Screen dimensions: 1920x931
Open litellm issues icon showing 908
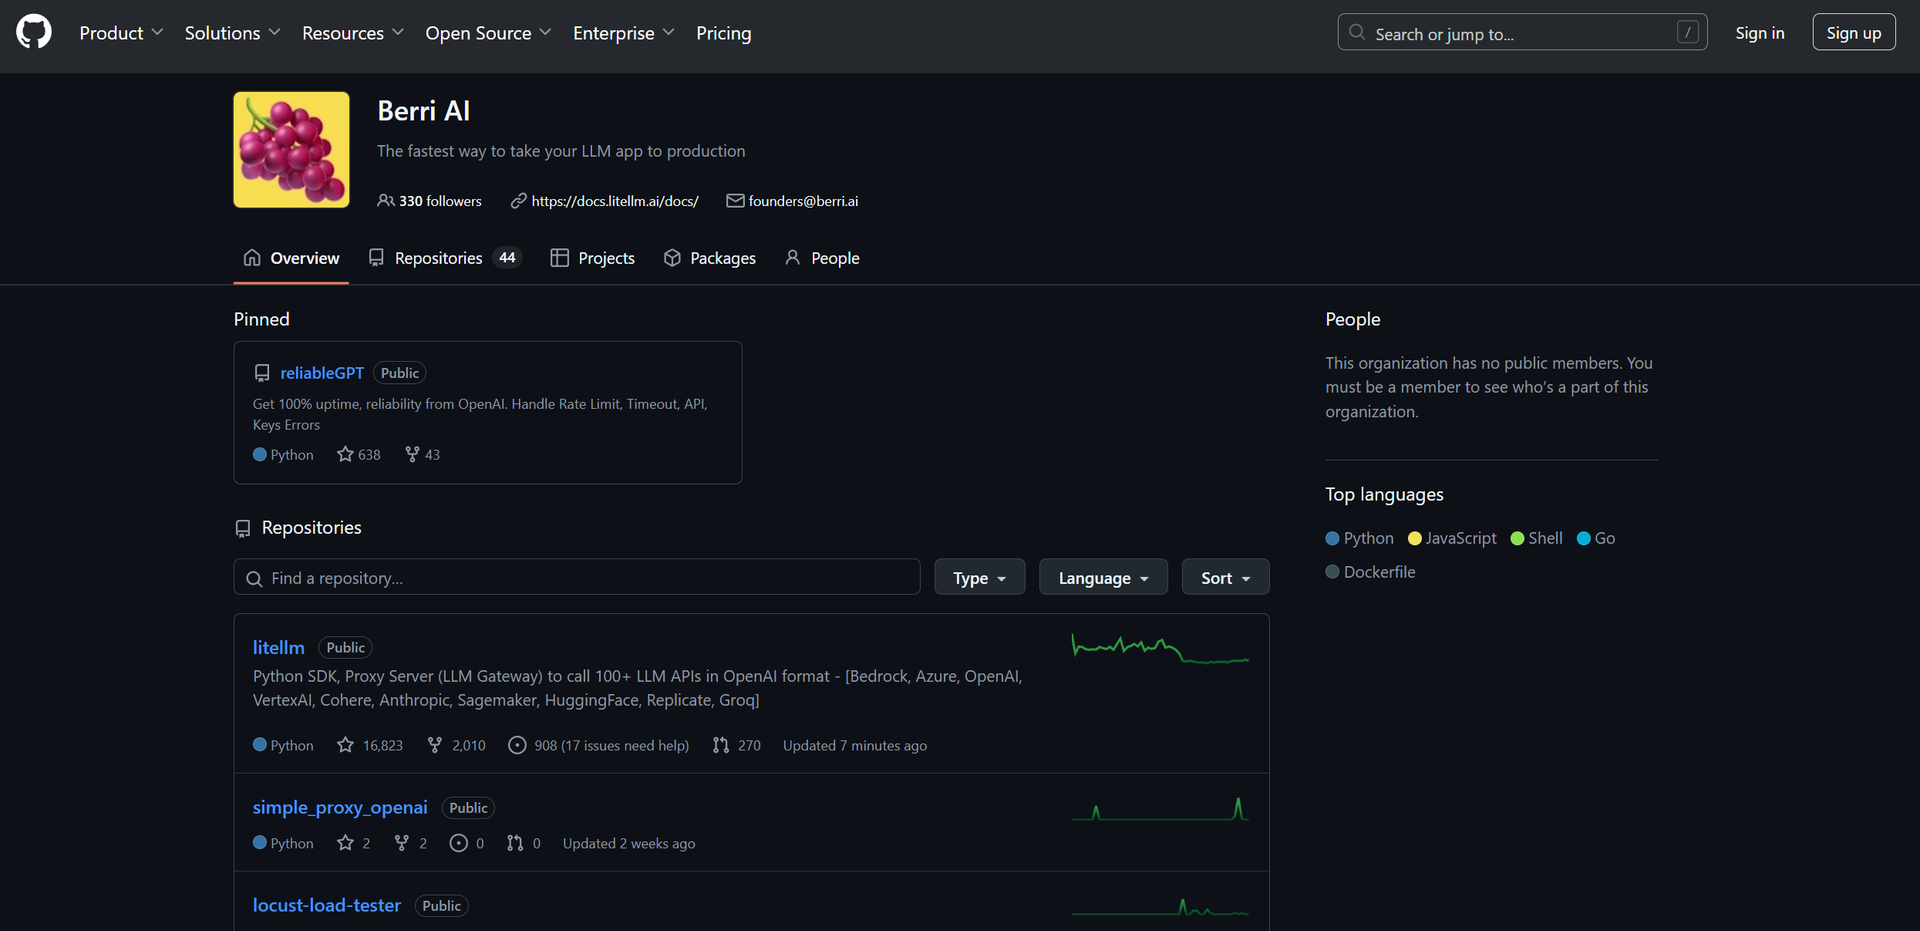point(517,745)
